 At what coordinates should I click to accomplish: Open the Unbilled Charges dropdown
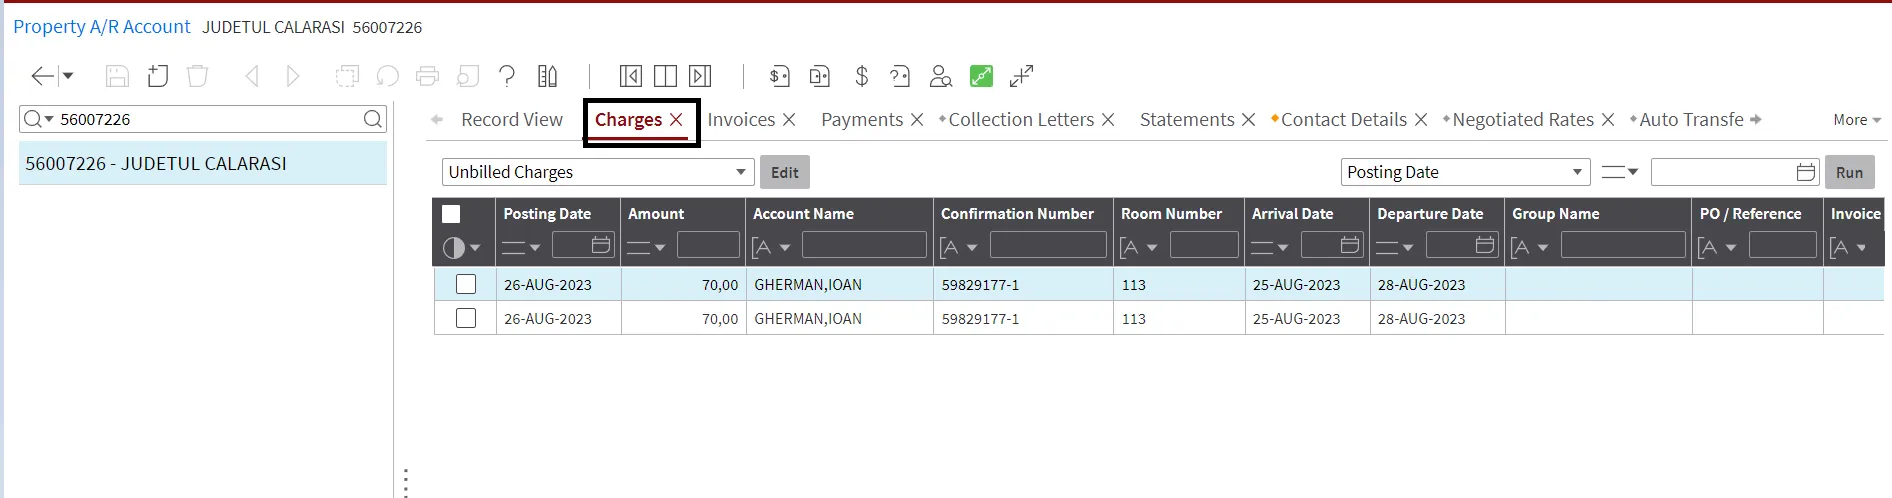[x=597, y=172]
